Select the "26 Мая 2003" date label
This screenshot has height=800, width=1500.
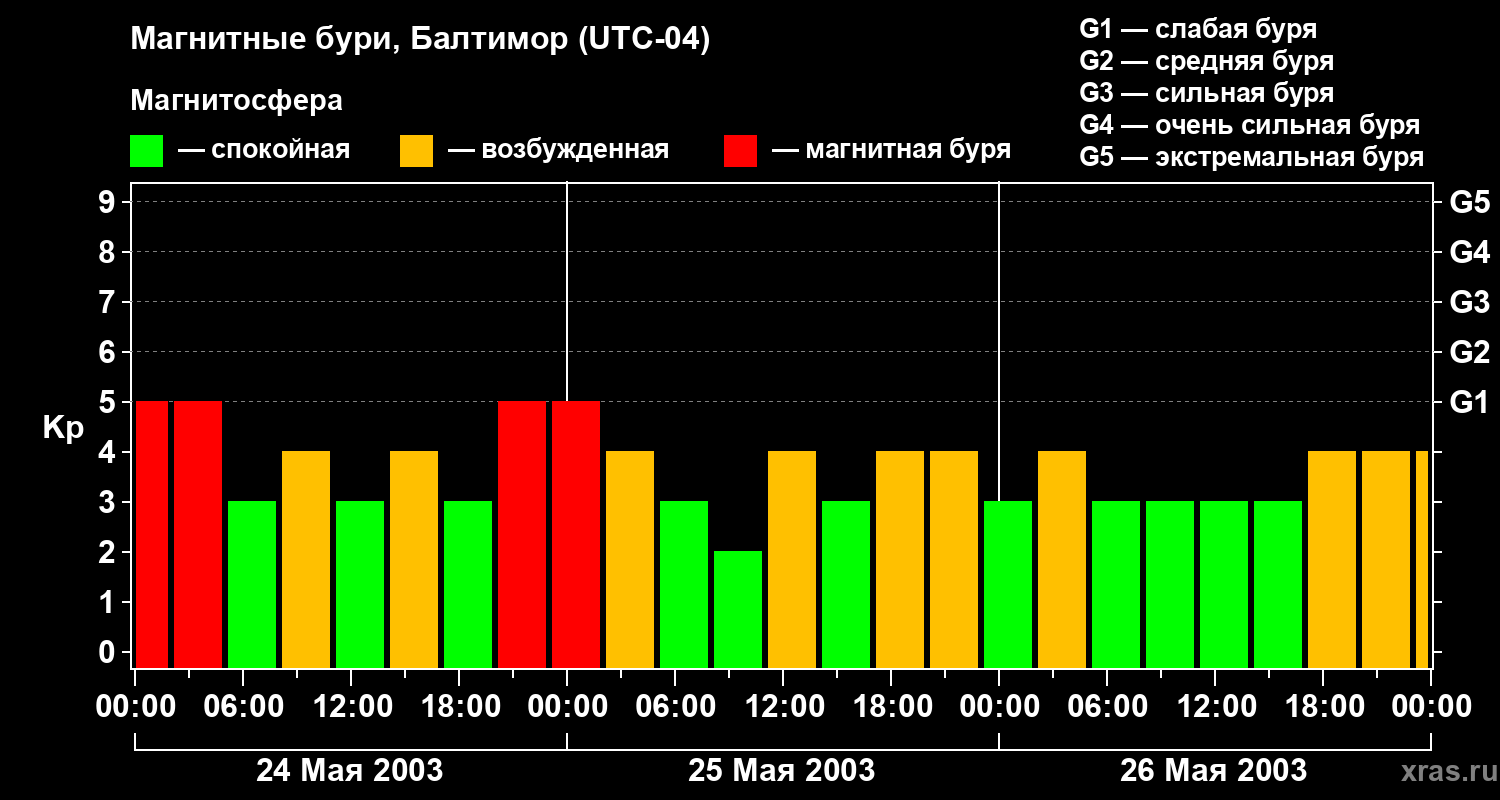pos(1213,771)
